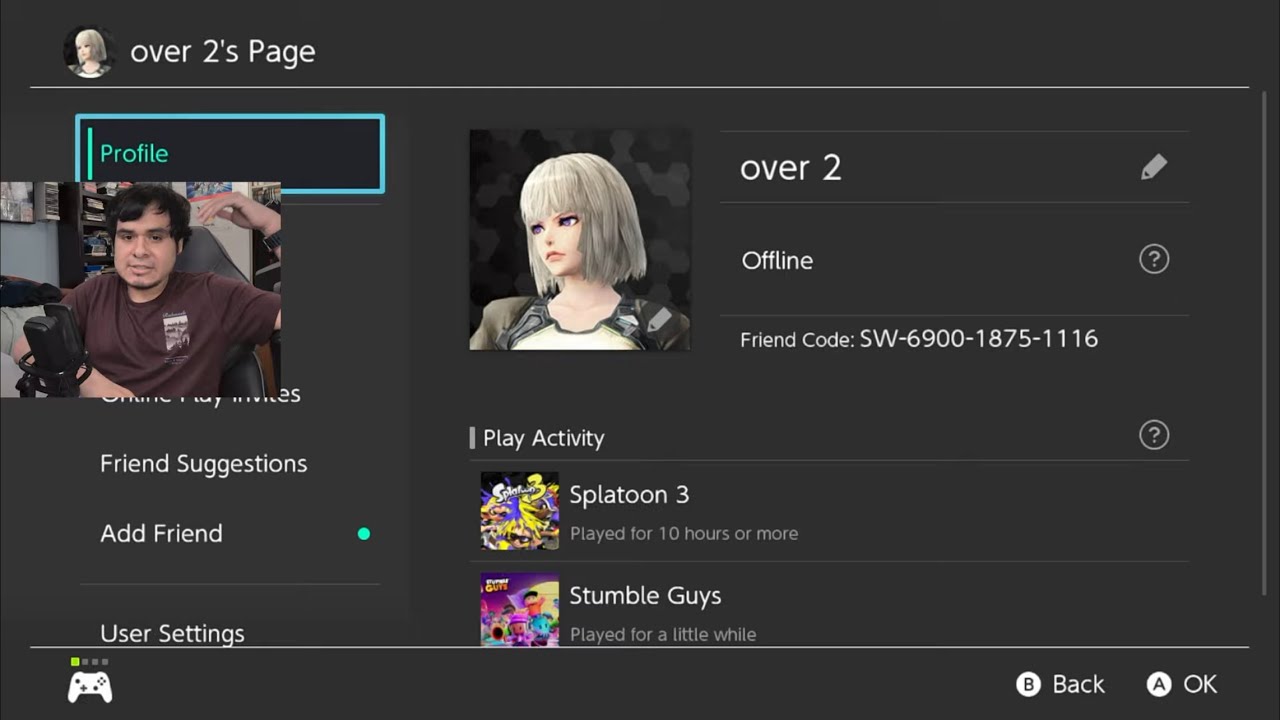
Task: Click the webcam overlay video of streamer
Action: [x=140, y=290]
